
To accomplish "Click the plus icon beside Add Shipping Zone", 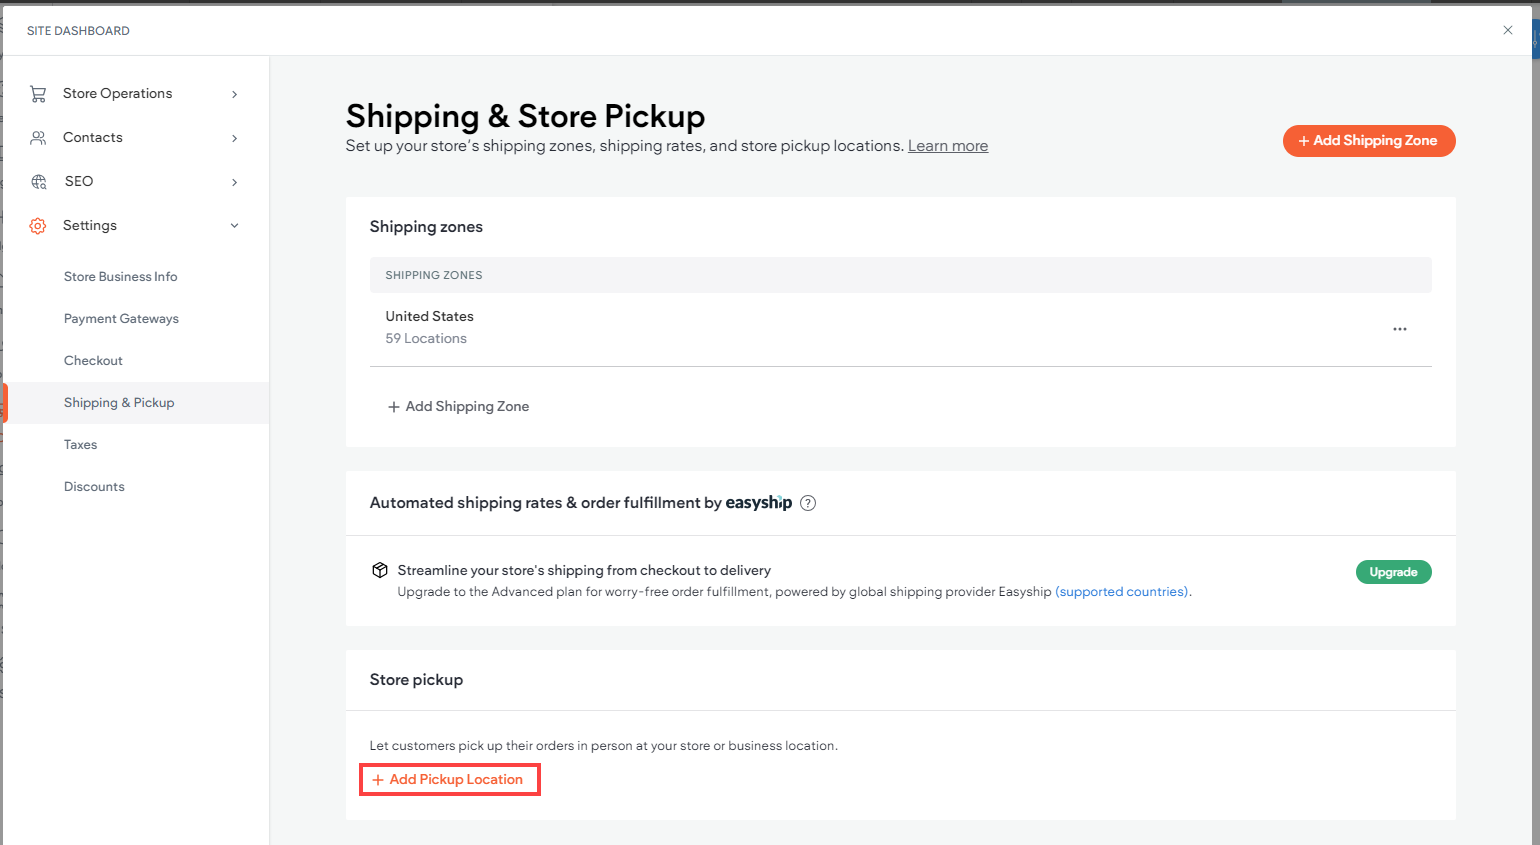I will click(x=393, y=406).
